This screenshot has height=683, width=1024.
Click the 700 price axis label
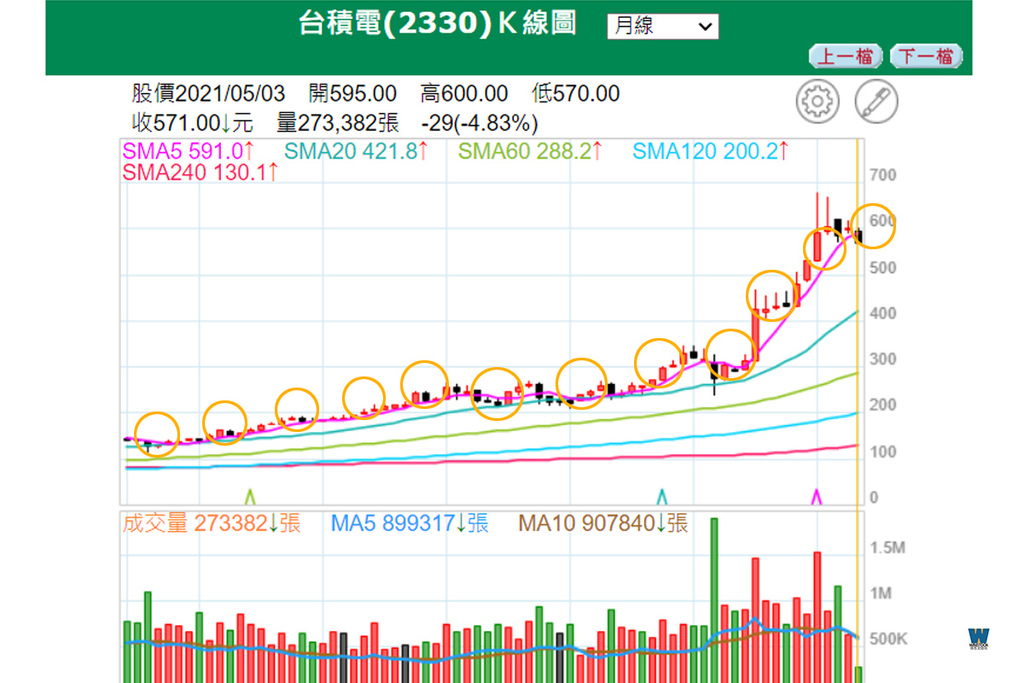(883, 175)
